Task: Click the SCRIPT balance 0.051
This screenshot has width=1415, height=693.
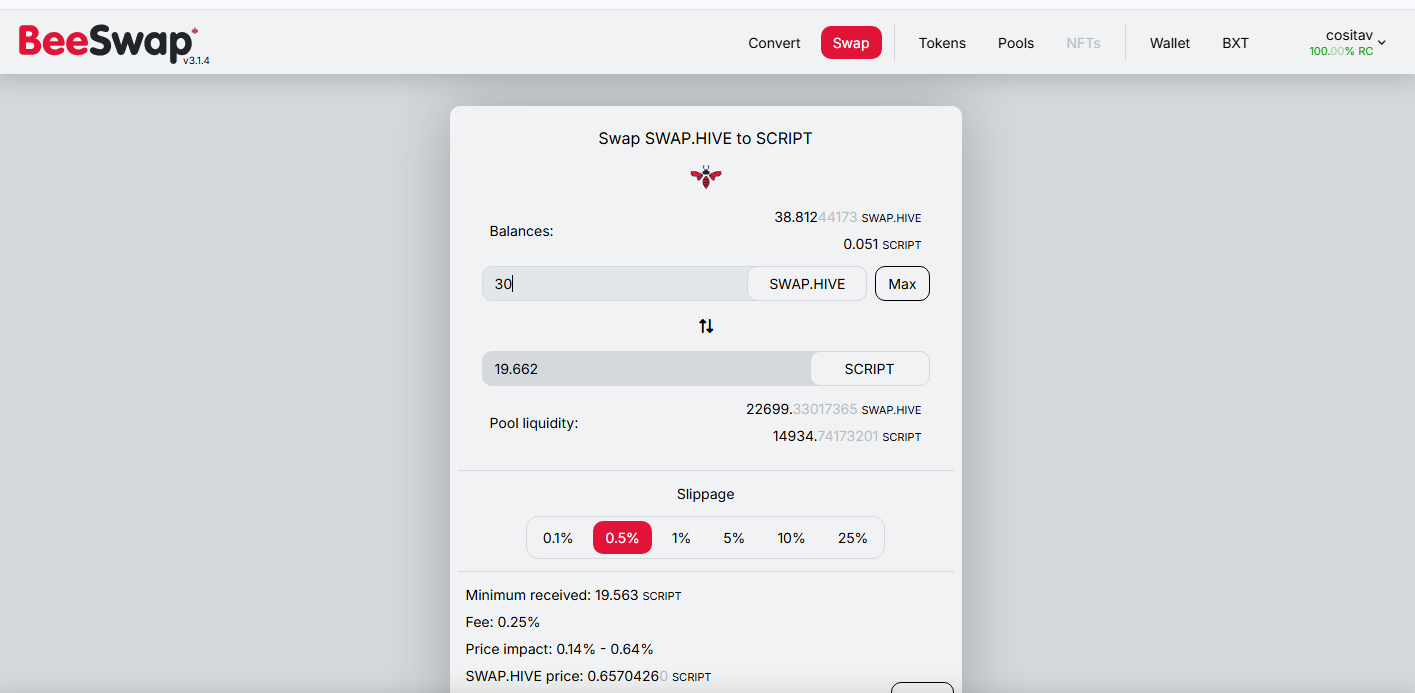Action: (x=882, y=244)
